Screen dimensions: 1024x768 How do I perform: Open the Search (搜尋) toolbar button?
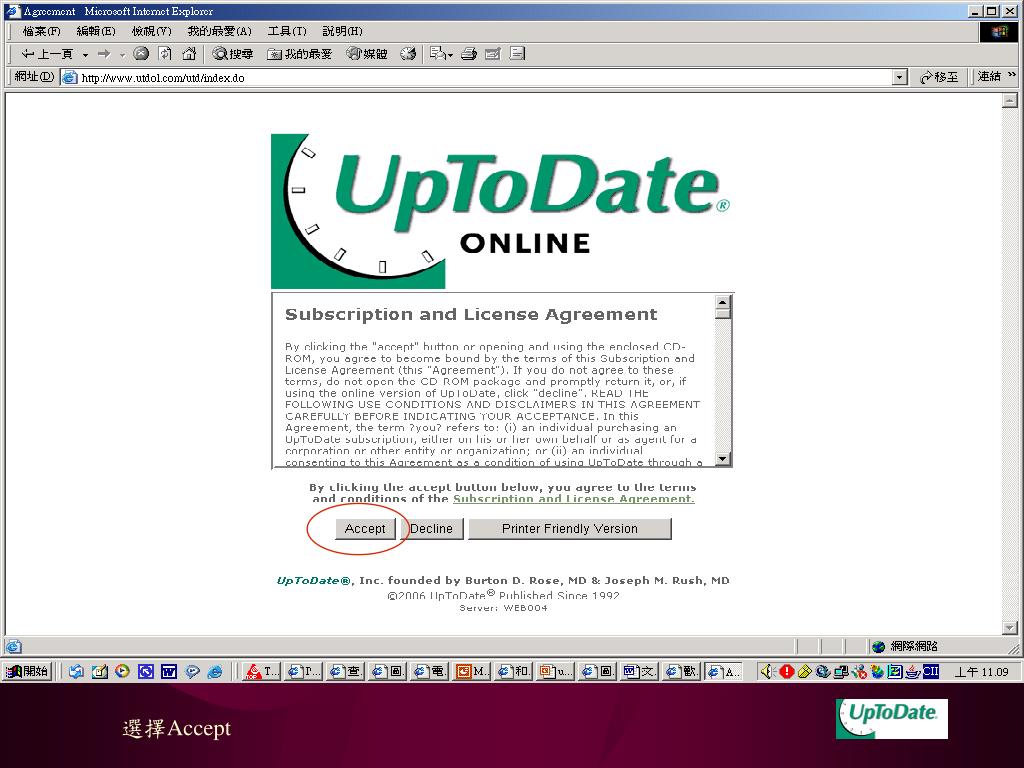click(x=233, y=54)
